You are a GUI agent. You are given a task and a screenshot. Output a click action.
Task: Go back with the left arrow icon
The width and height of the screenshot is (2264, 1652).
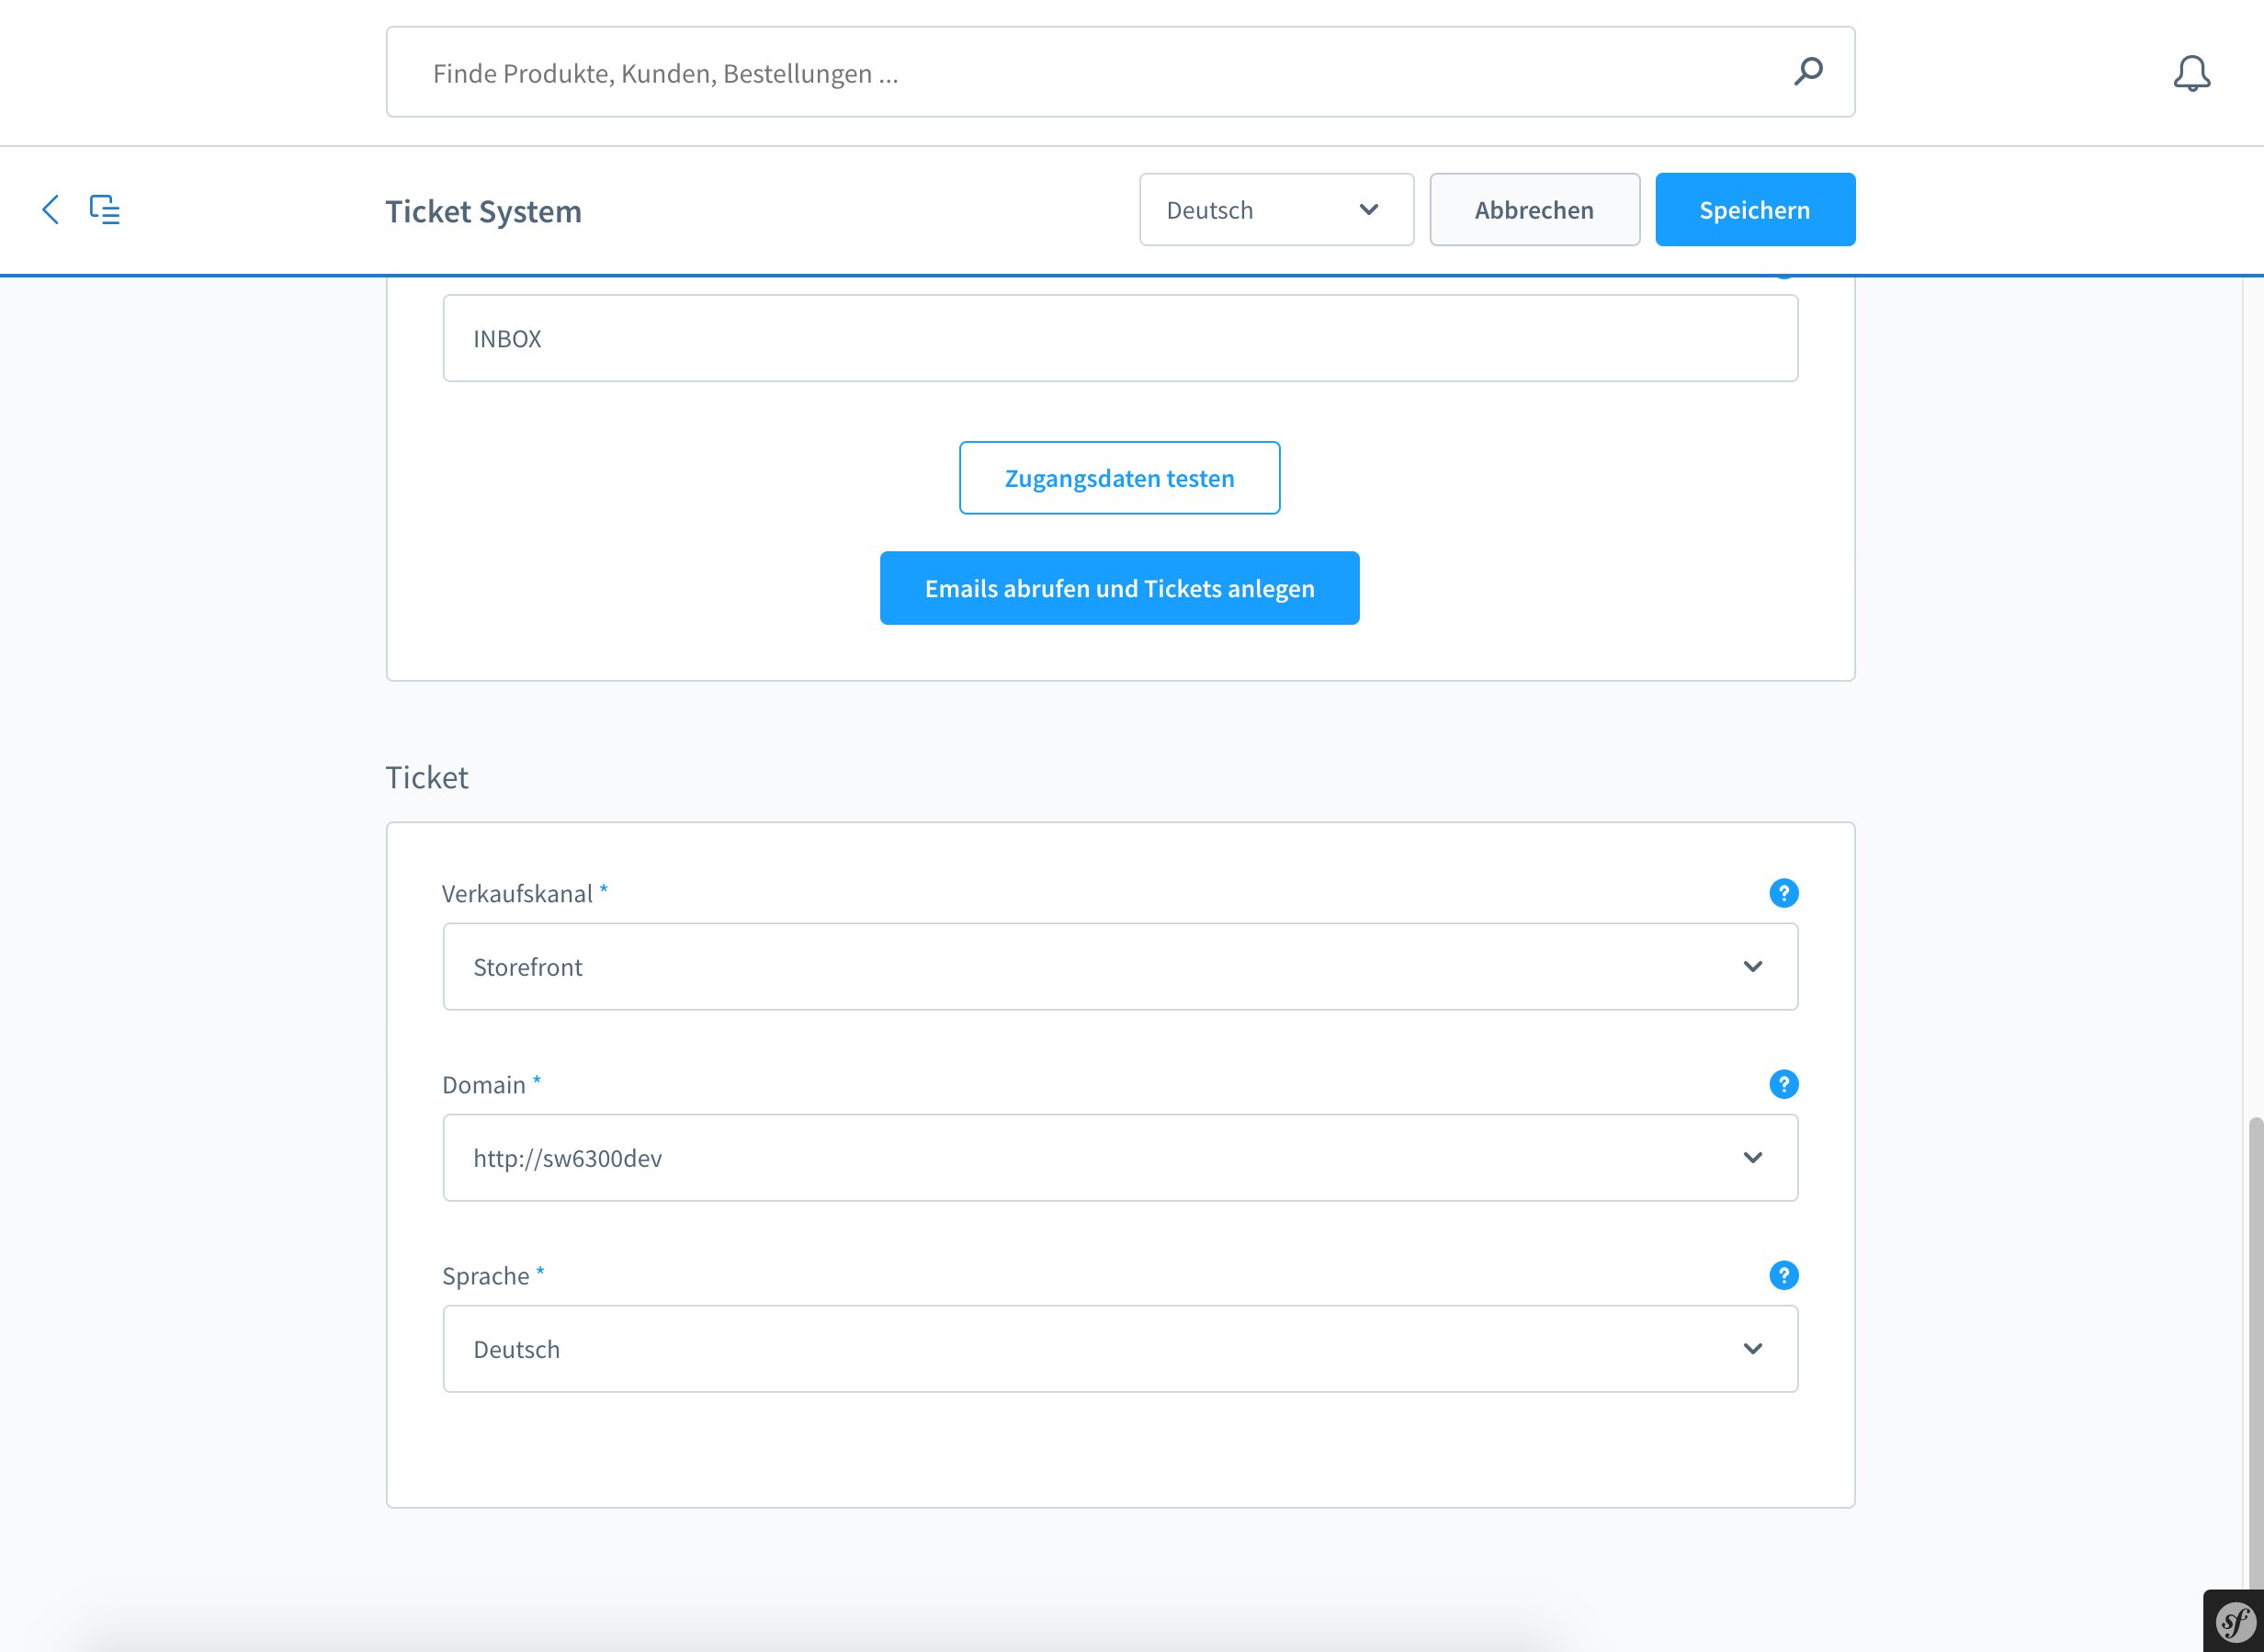pos(50,209)
